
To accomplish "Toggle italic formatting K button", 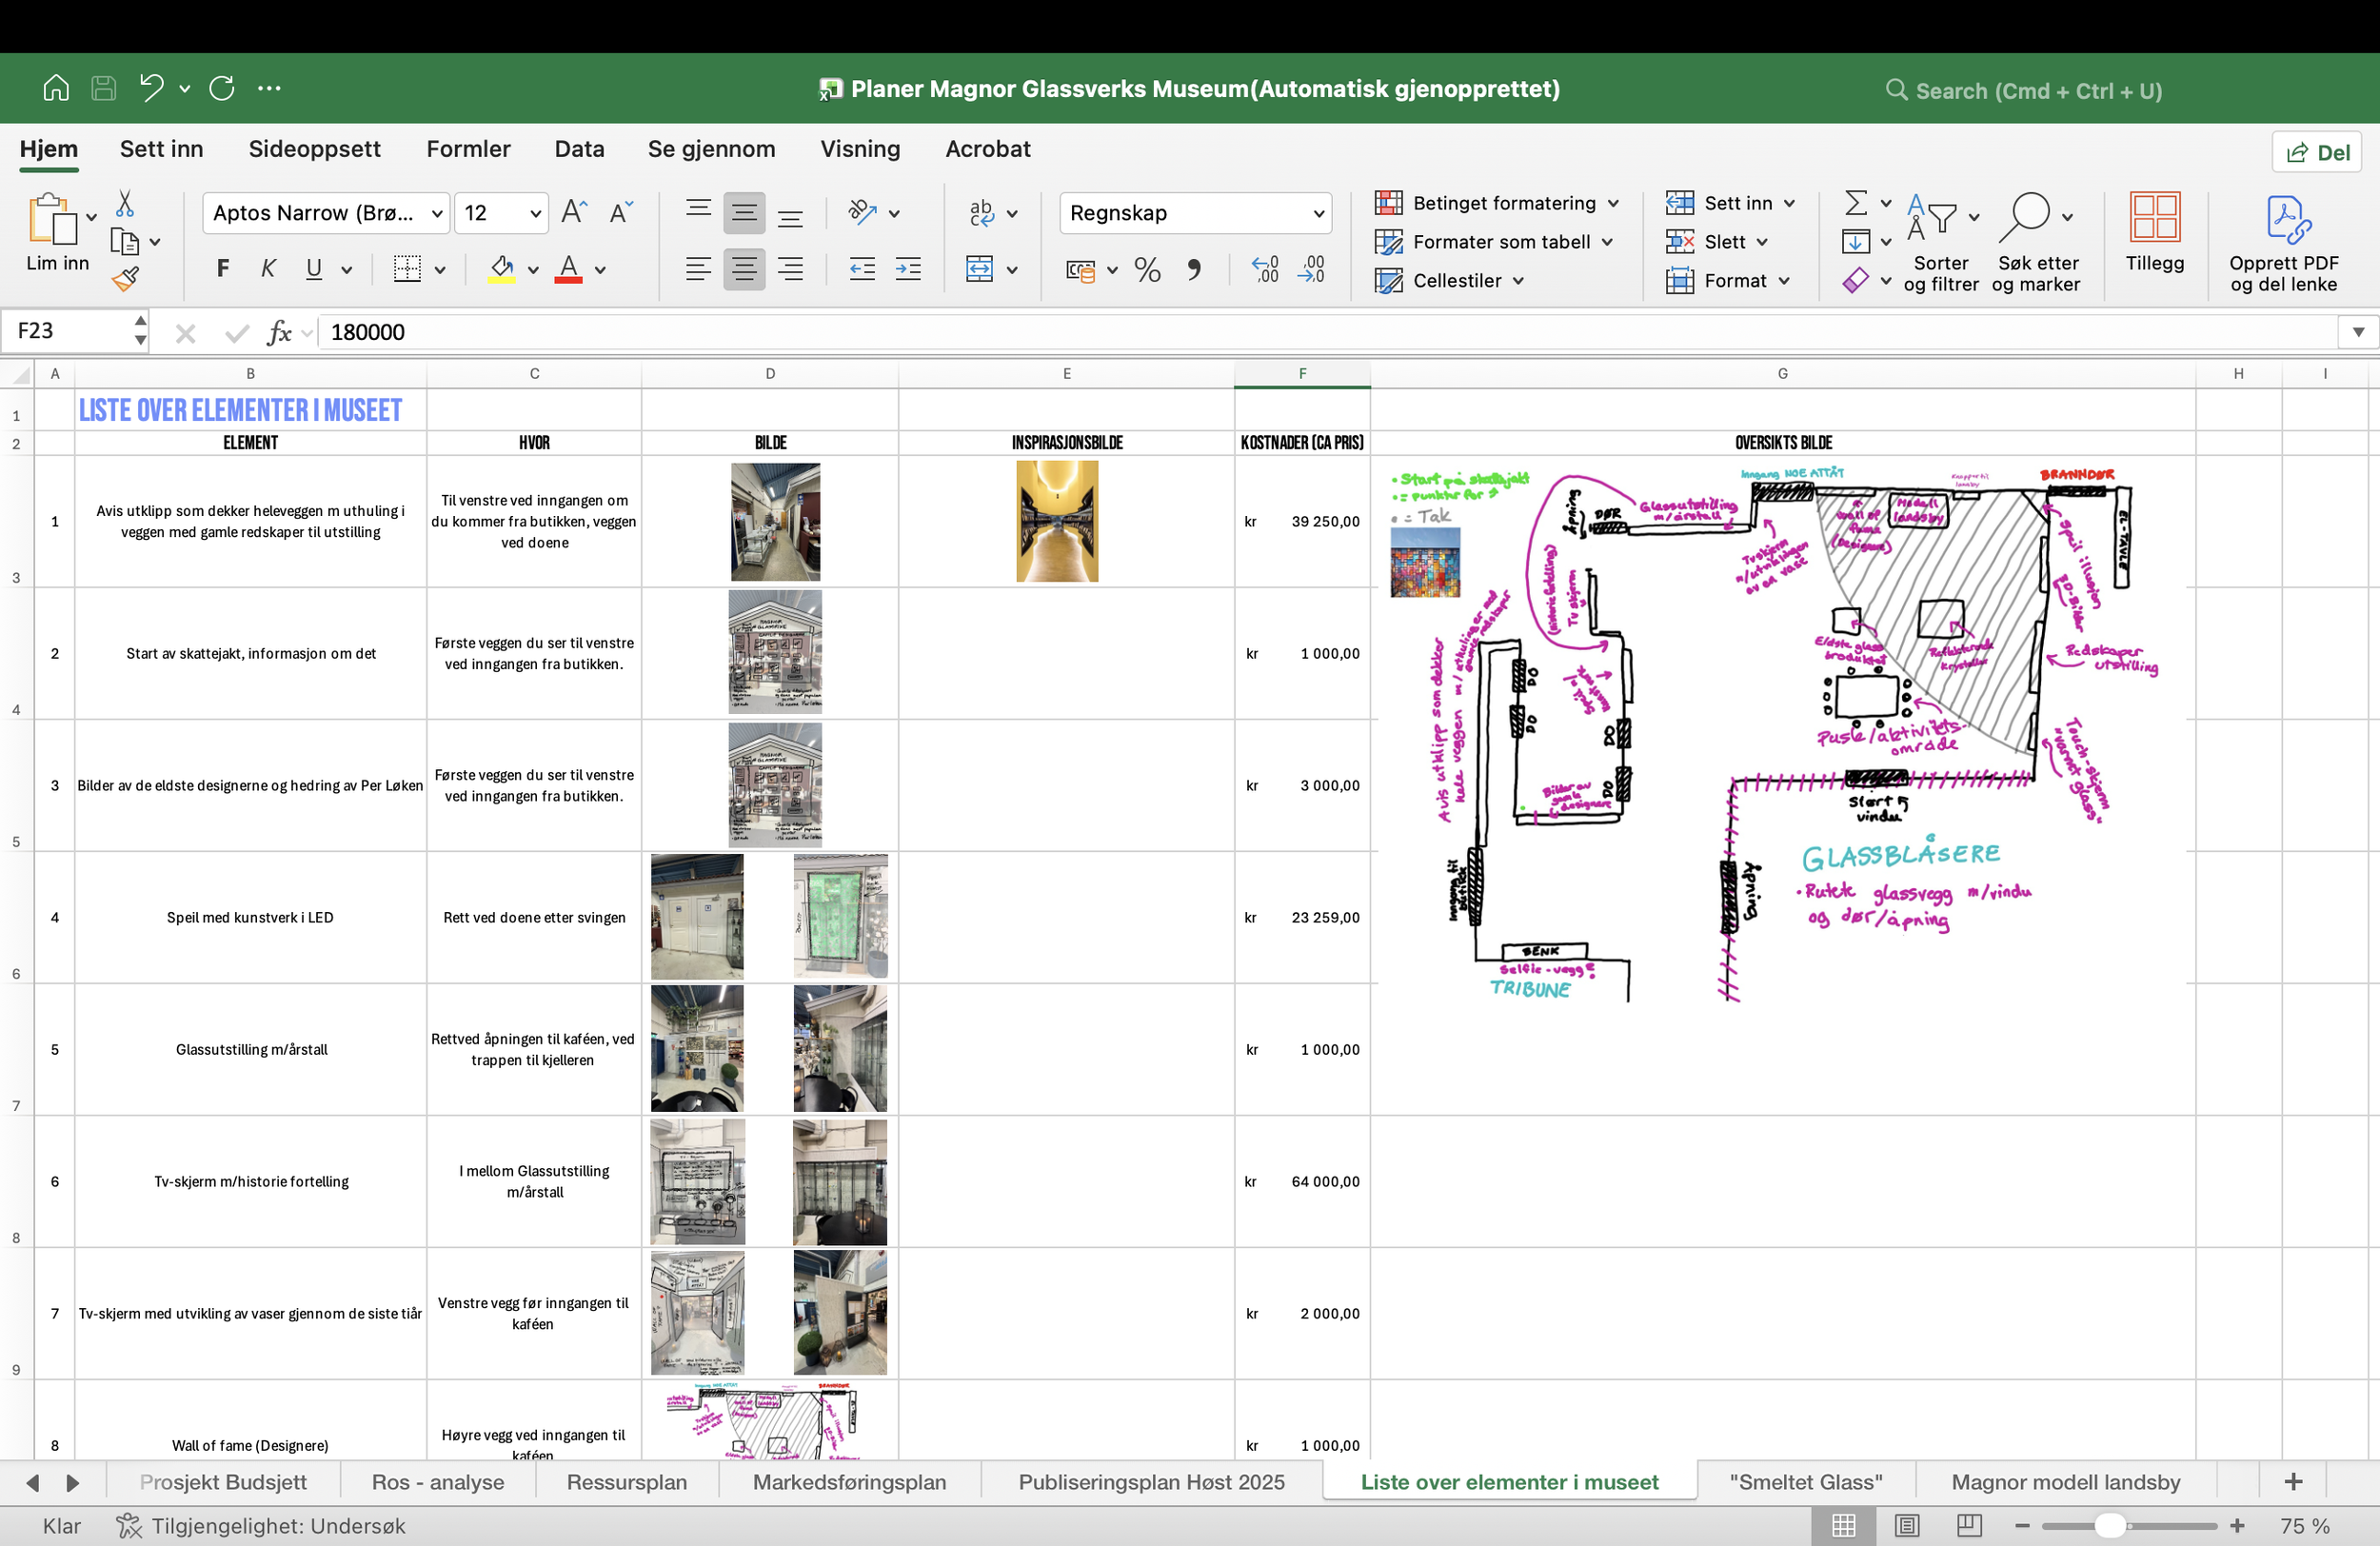I will click(268, 269).
